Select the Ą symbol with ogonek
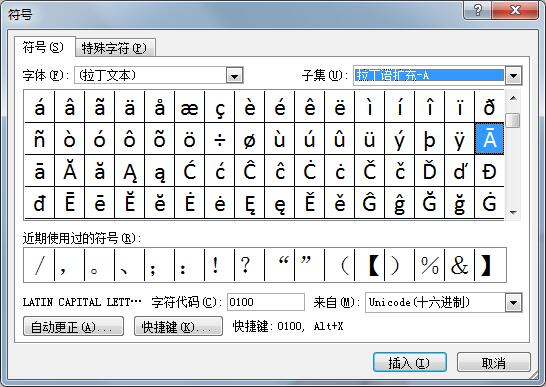 pos(130,171)
